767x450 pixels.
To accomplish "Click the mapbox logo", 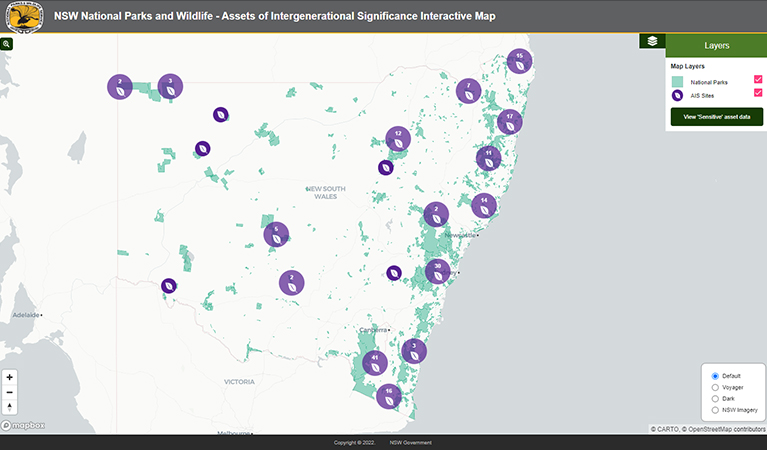I will tap(23, 426).
